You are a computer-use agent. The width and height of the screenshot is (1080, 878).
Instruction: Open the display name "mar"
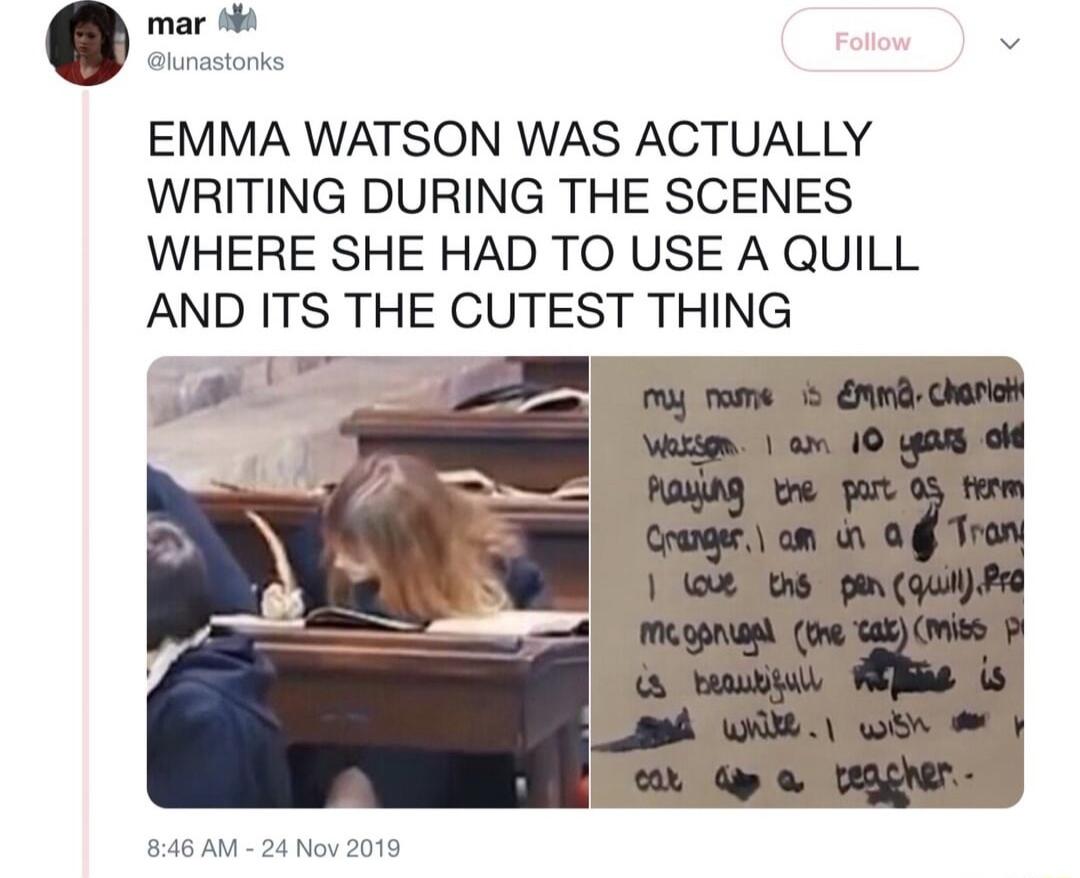pos(176,24)
